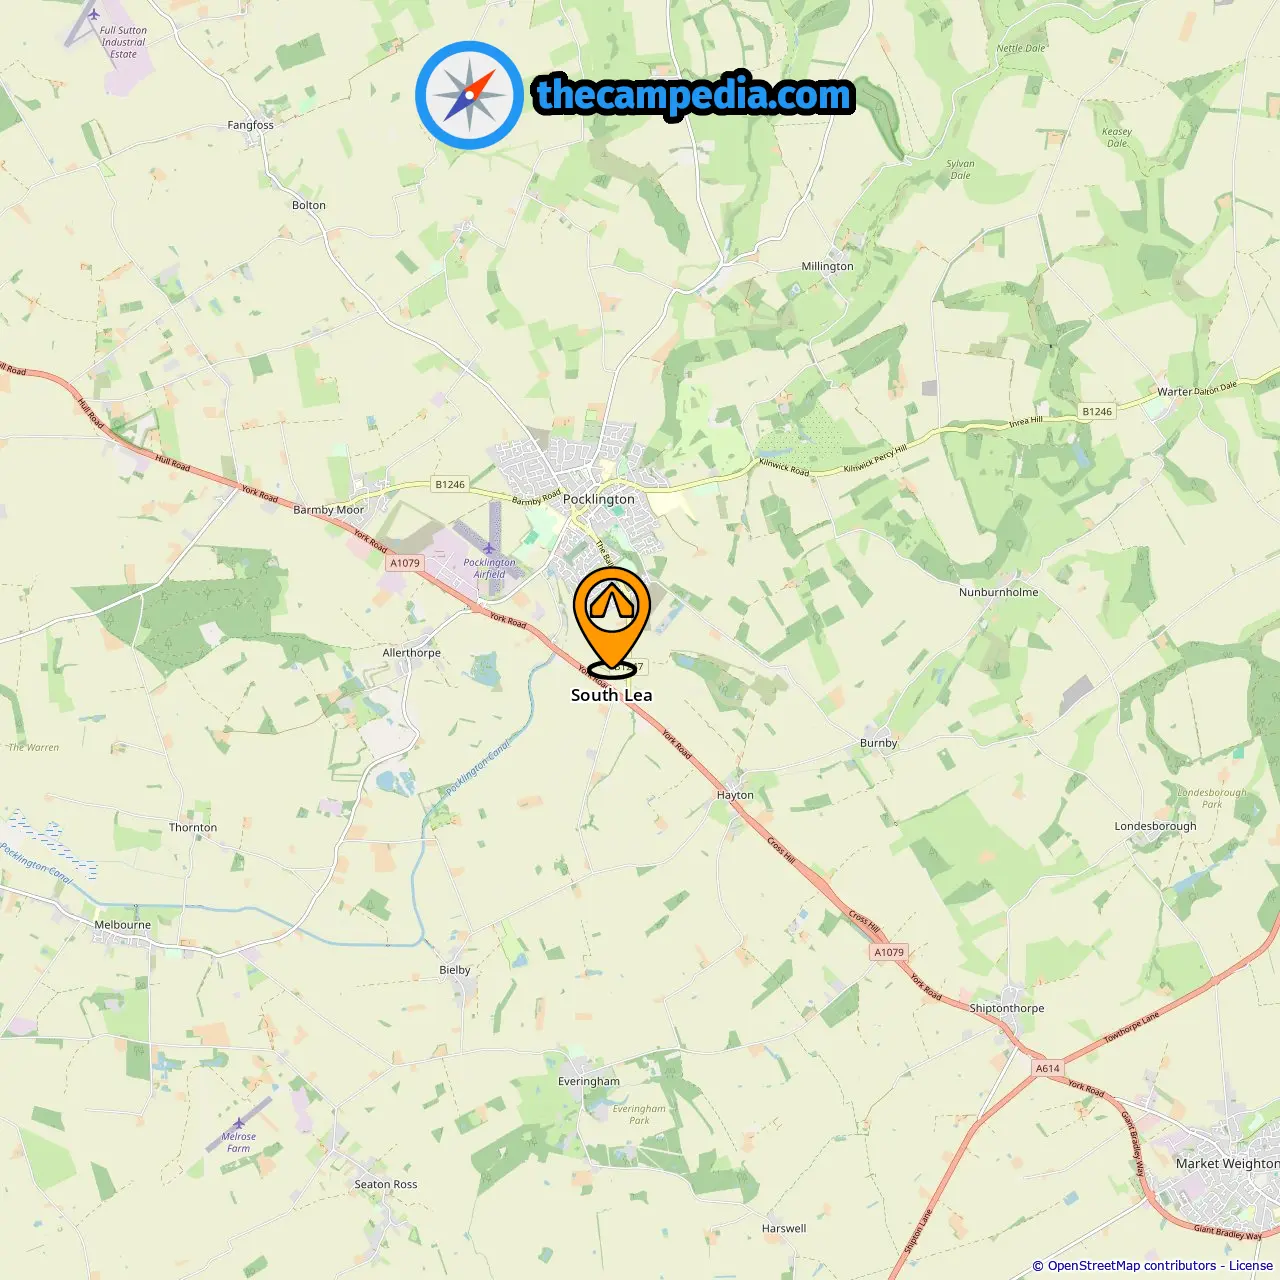Click the Everingham village label
This screenshot has height=1280, width=1280.
click(589, 1081)
